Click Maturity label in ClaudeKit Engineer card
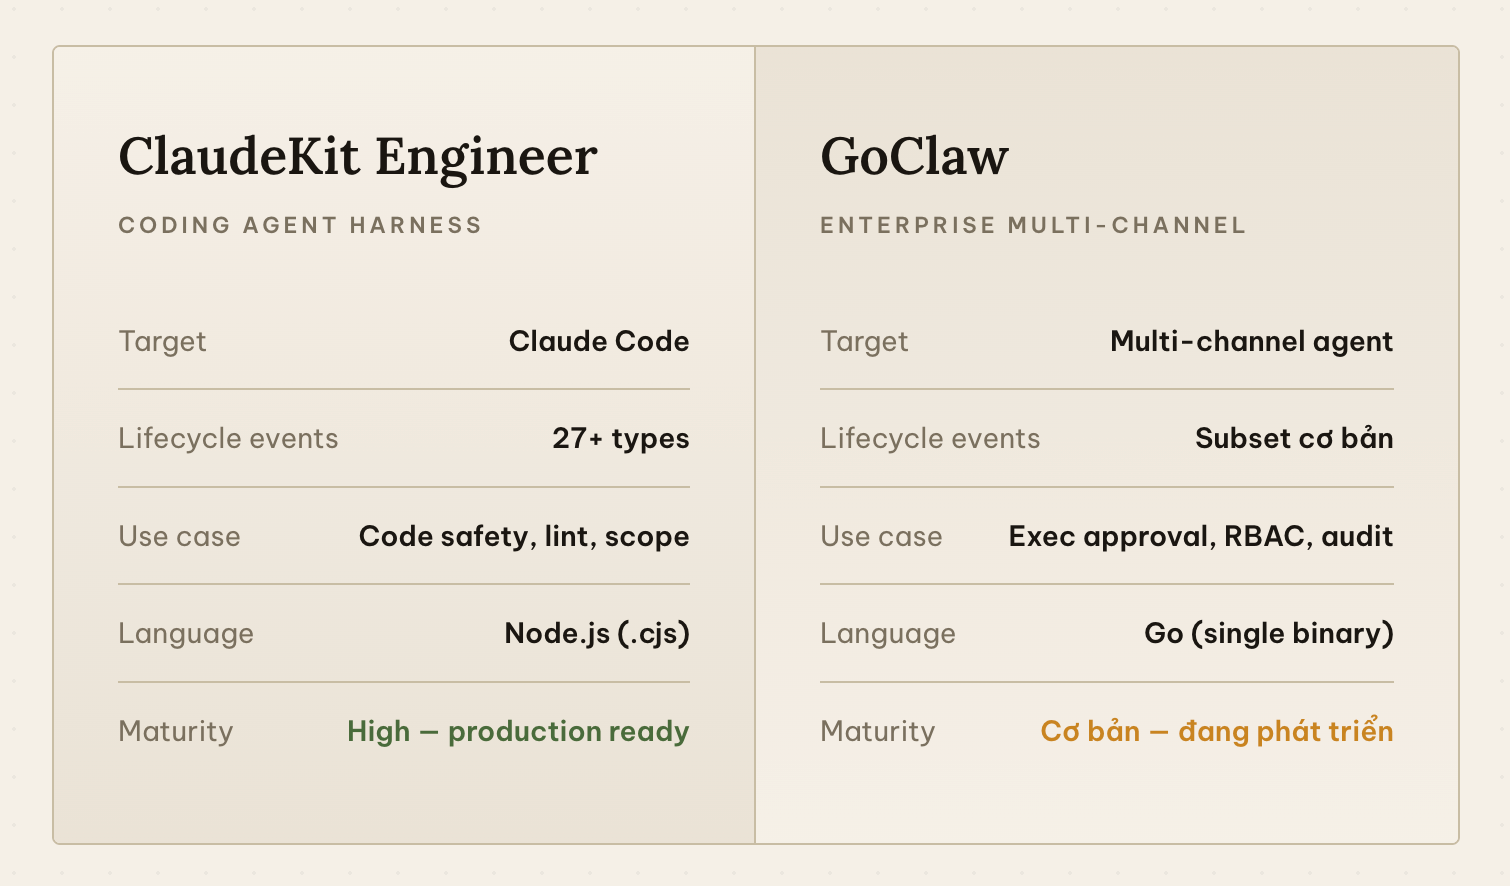This screenshot has height=886, width=1510. (176, 732)
